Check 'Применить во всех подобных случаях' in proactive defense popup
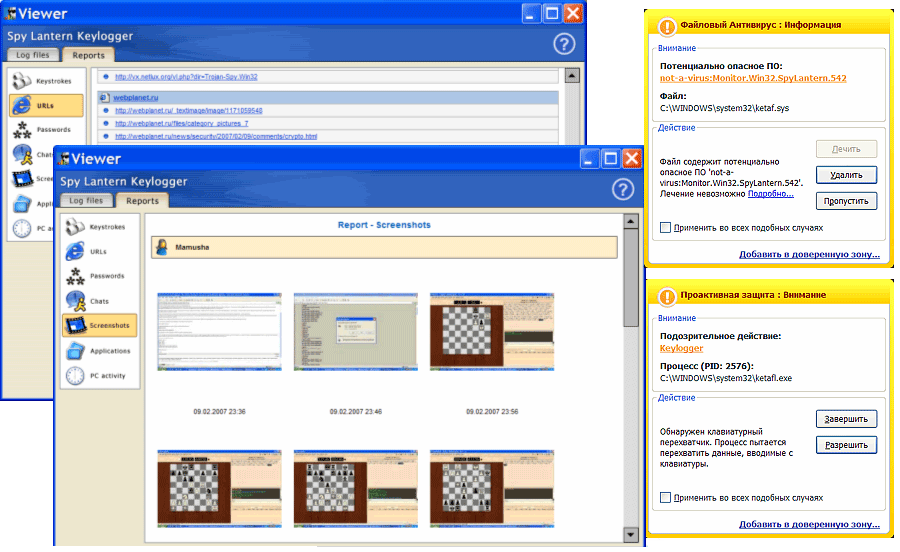The image size is (900, 552). click(x=665, y=497)
